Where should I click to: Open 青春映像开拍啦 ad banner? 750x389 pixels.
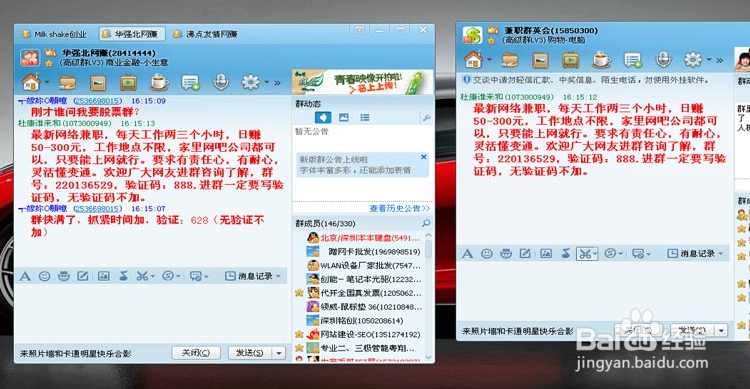click(x=363, y=82)
